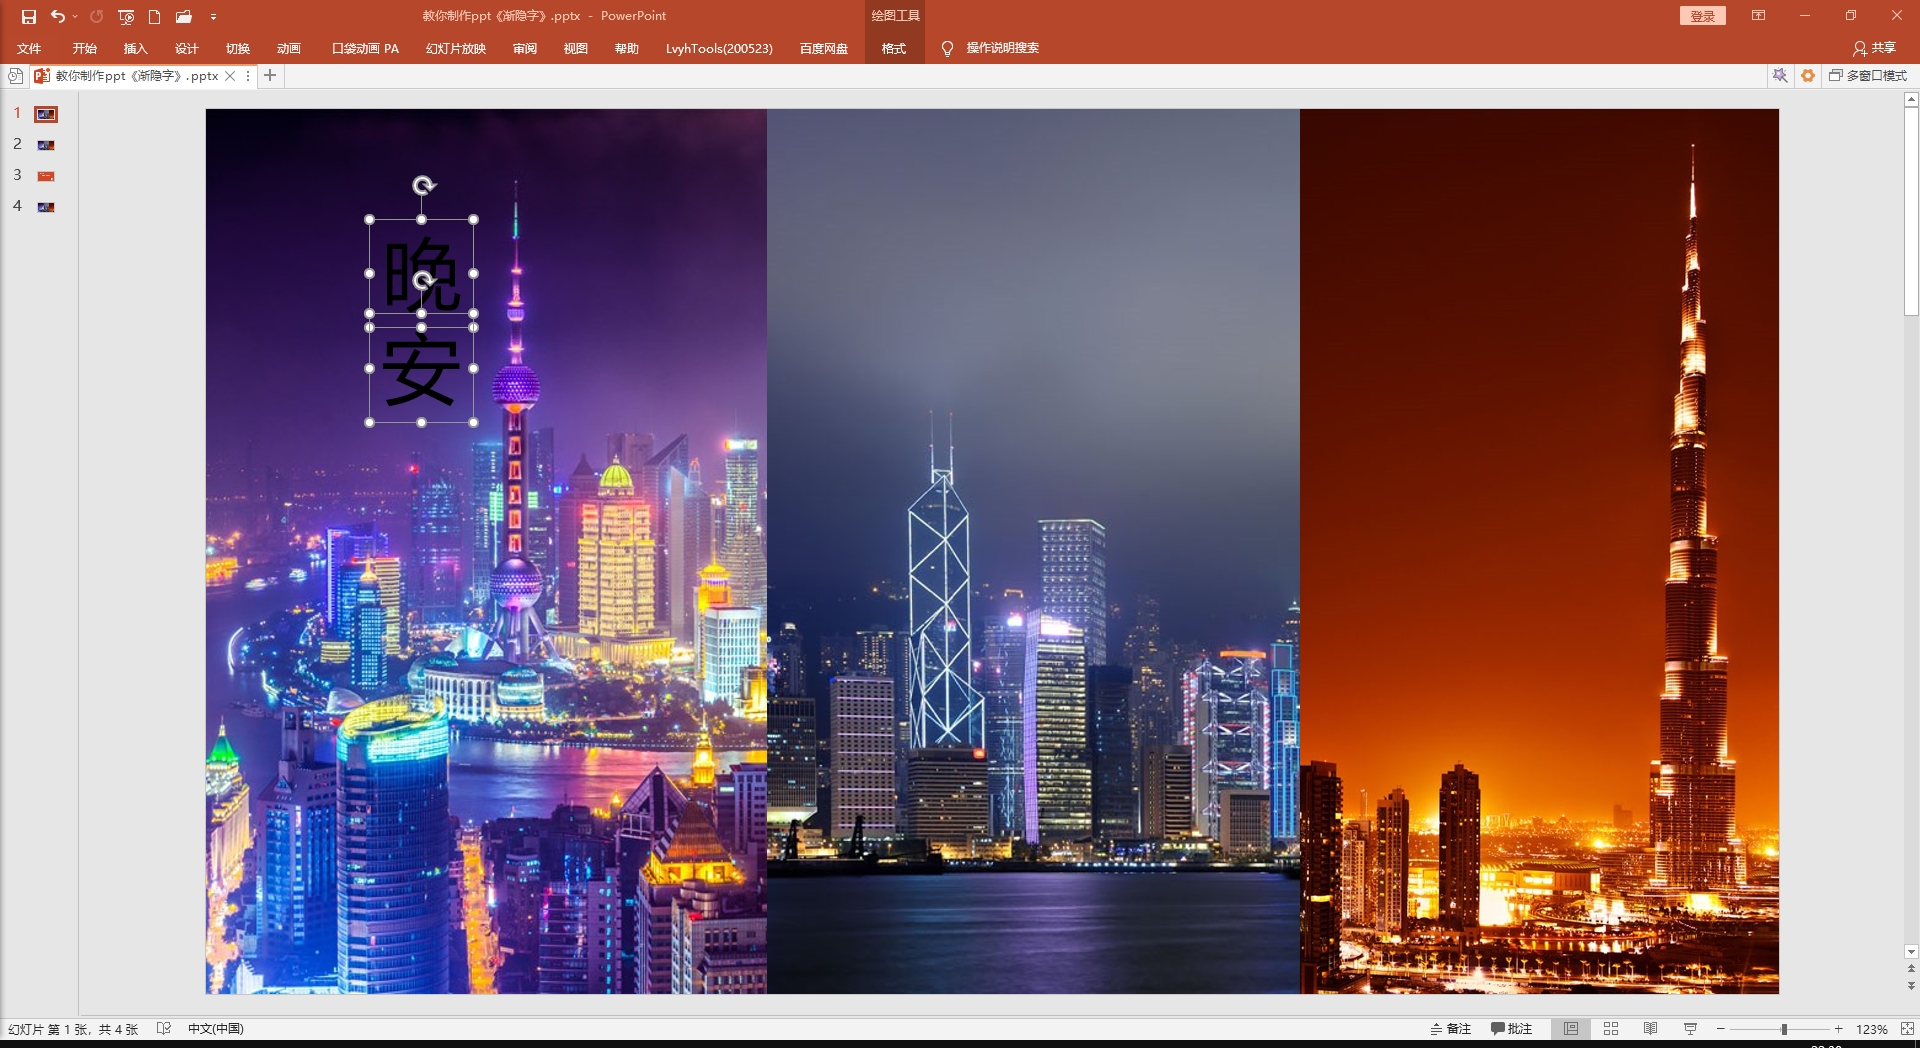
Task: Click the 操作说明搜索 search box
Action: 1002,48
